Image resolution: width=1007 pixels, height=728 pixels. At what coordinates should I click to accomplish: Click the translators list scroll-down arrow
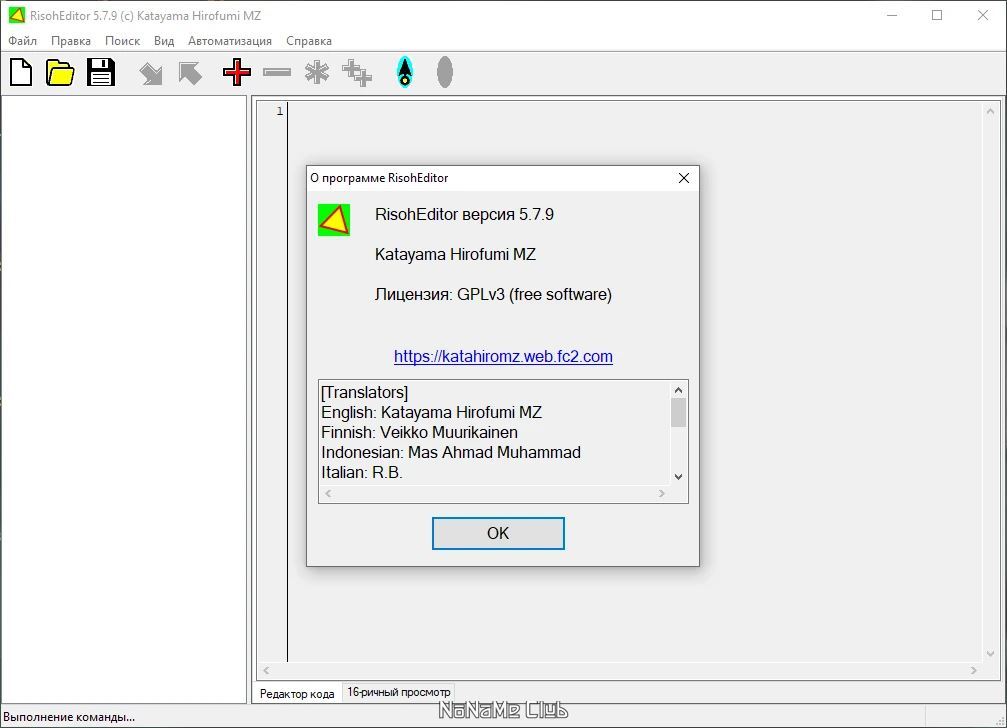678,477
